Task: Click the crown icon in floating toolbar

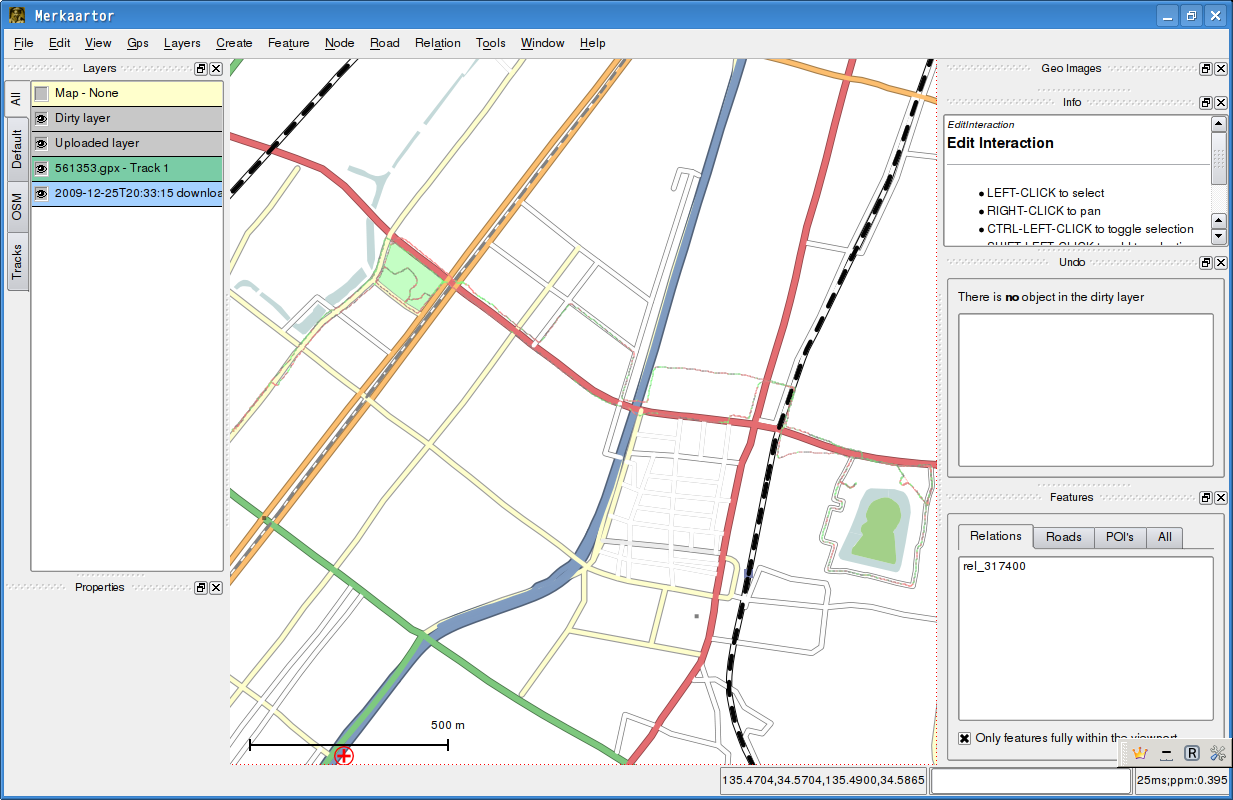Action: tap(1139, 753)
